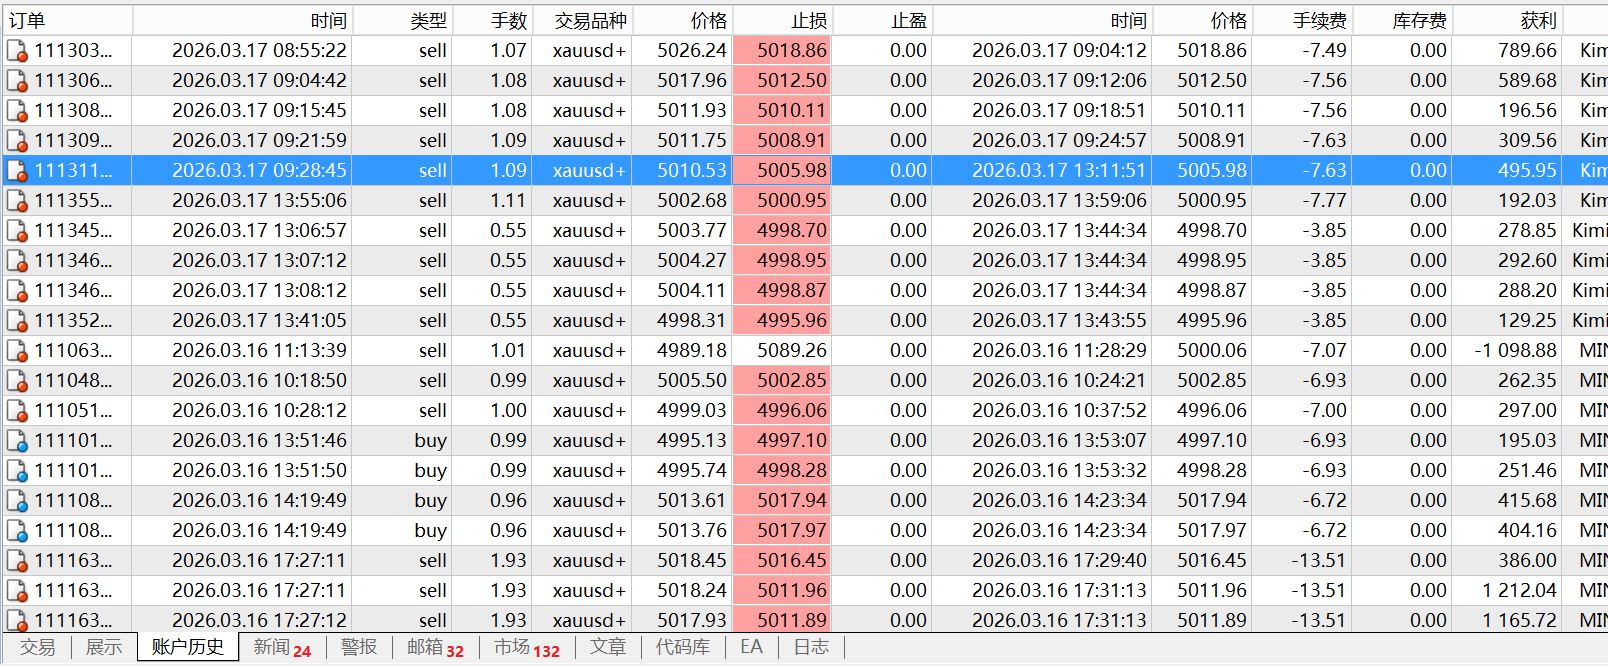Screen dimensions: 1608x666
Task: Sort by the 获利 column header
Action: [1507, 20]
